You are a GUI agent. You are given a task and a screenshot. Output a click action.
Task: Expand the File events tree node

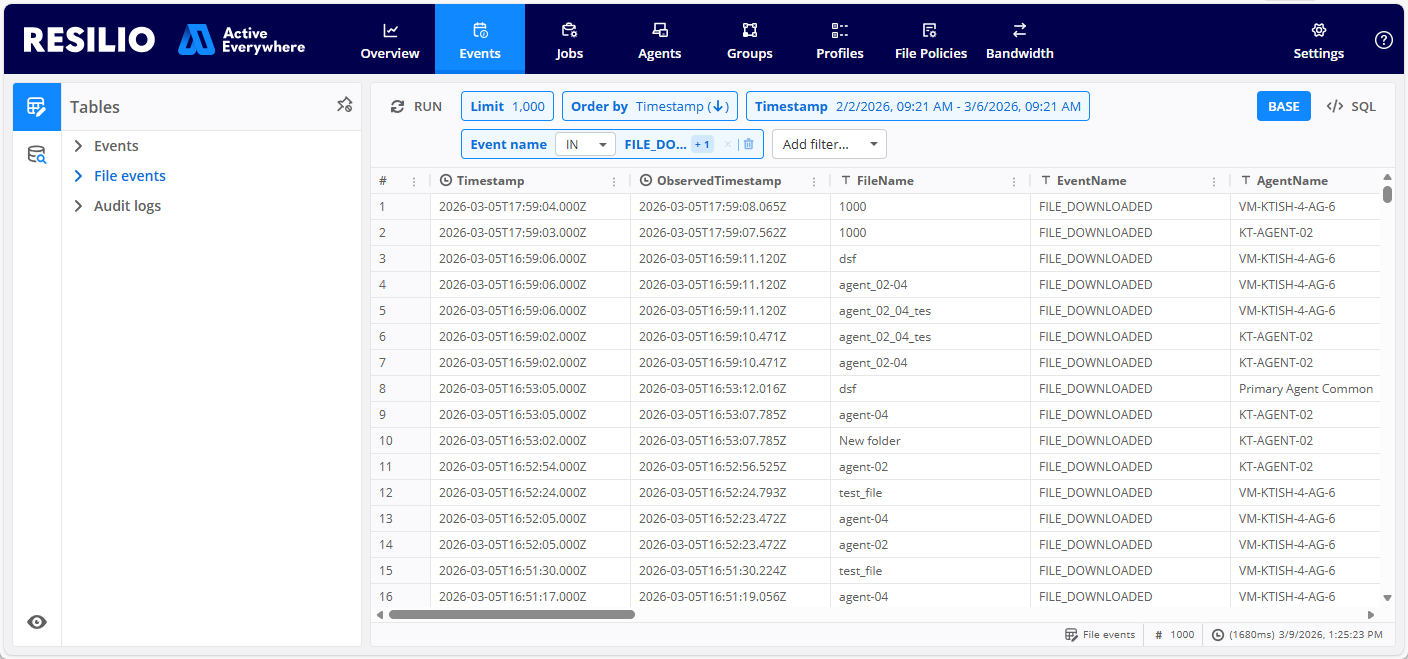(x=78, y=176)
